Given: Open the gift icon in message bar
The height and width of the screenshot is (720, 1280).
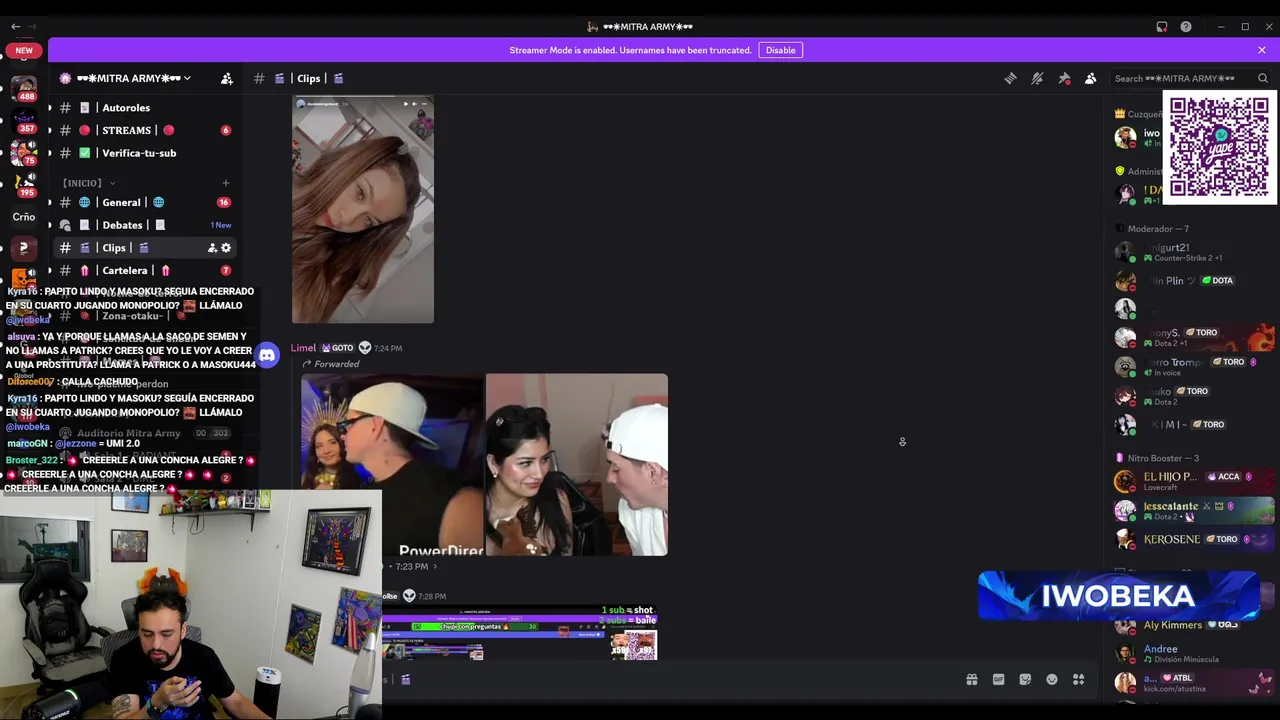Looking at the screenshot, I should [x=972, y=680].
